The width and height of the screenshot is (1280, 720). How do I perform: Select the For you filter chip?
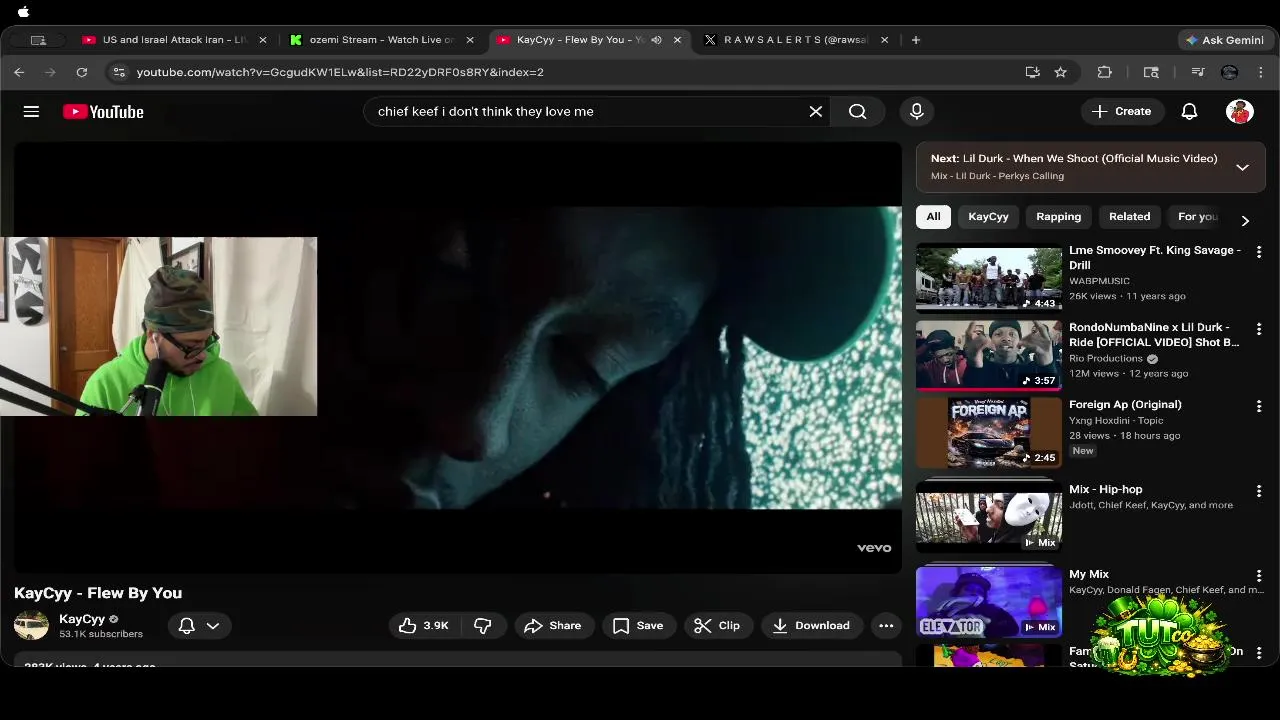click(1197, 216)
